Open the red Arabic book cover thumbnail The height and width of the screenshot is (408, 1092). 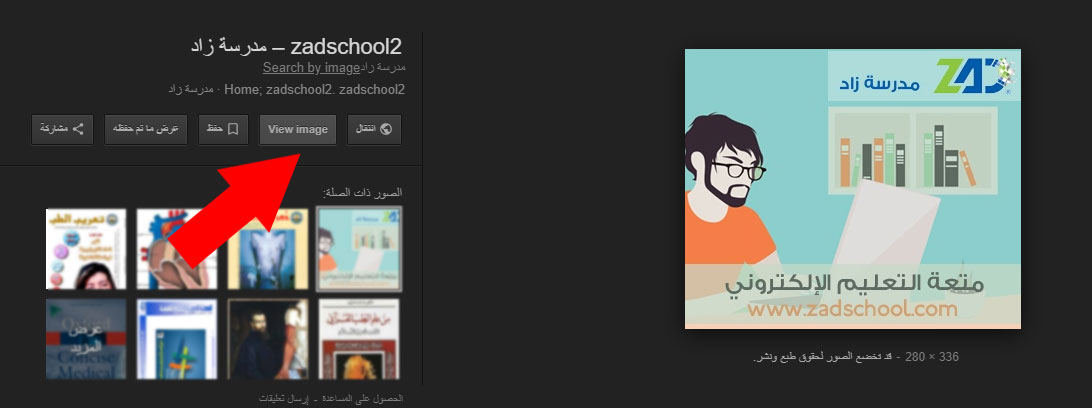pos(359,339)
